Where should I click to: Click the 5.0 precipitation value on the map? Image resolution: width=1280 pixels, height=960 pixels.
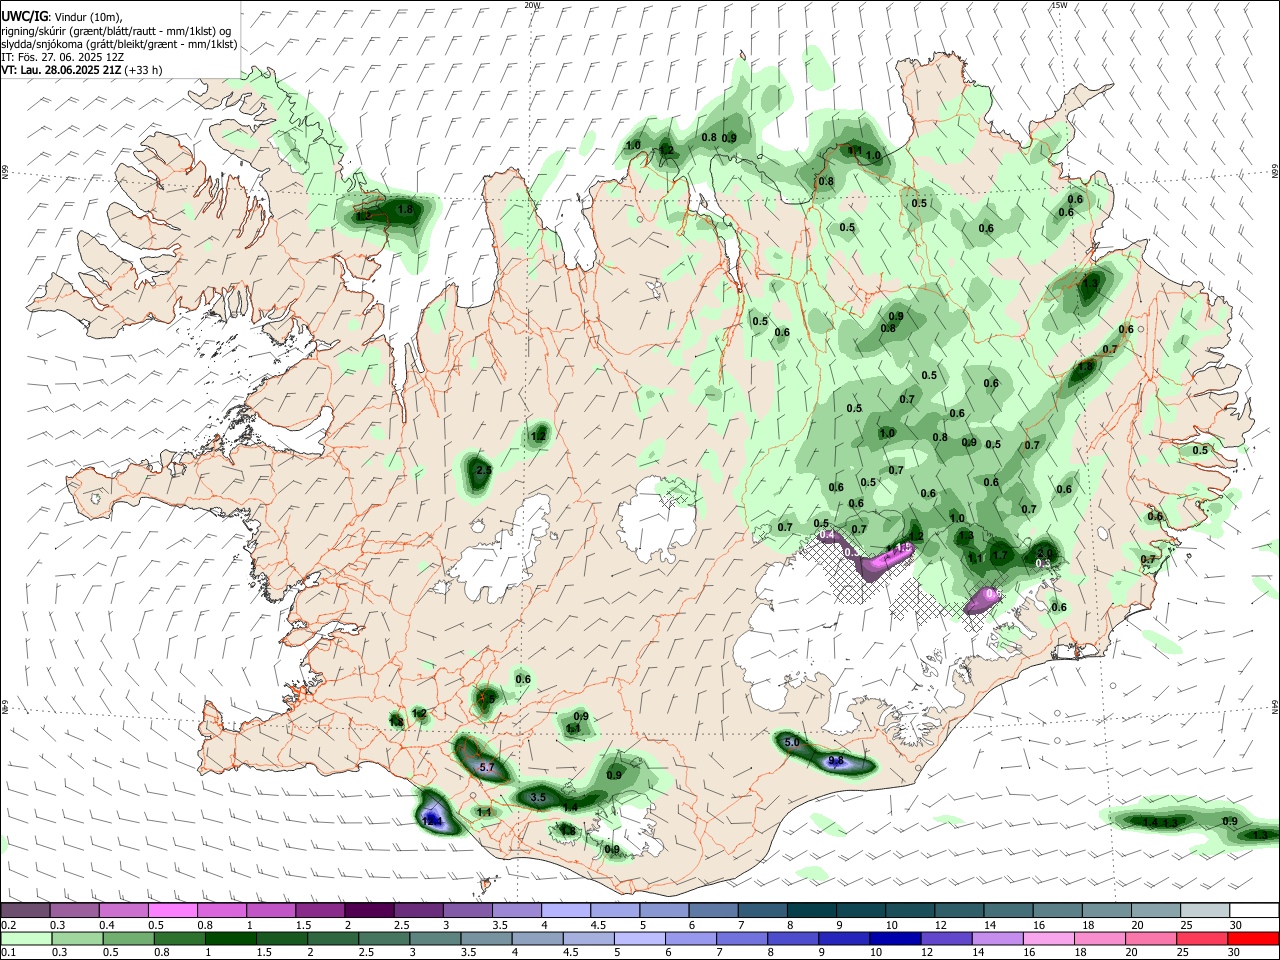click(792, 743)
